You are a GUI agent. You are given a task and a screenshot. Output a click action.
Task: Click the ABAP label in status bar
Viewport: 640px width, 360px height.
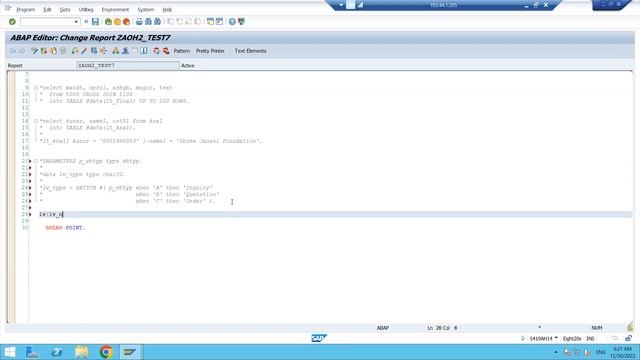[x=382, y=328]
